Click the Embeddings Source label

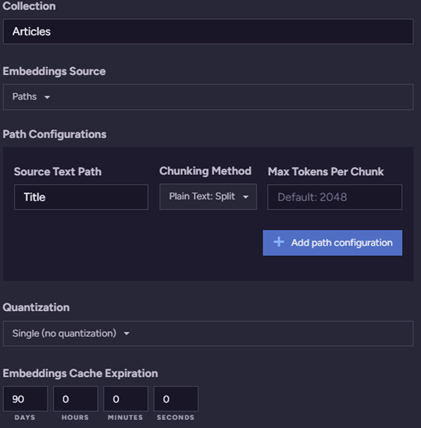point(54,71)
